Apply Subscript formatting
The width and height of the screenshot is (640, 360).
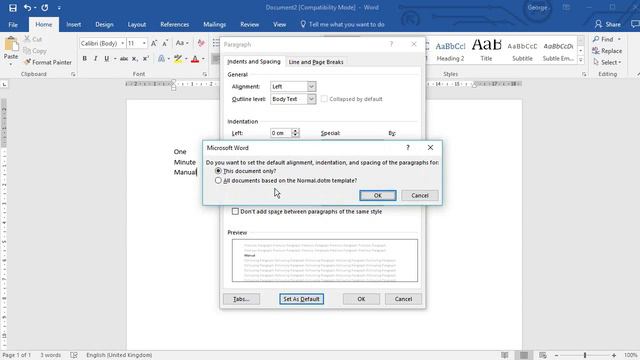tap(135, 59)
